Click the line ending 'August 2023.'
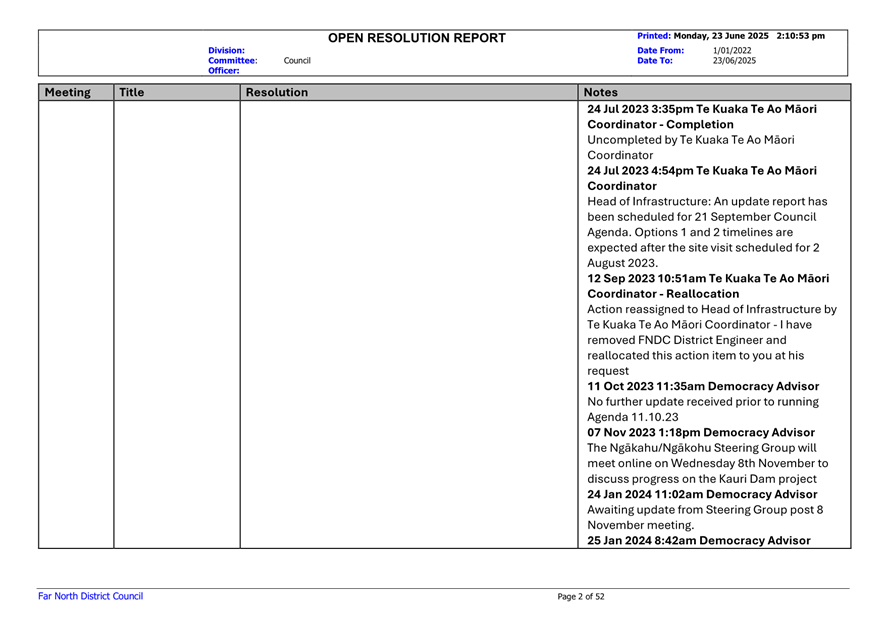 pos(622,263)
